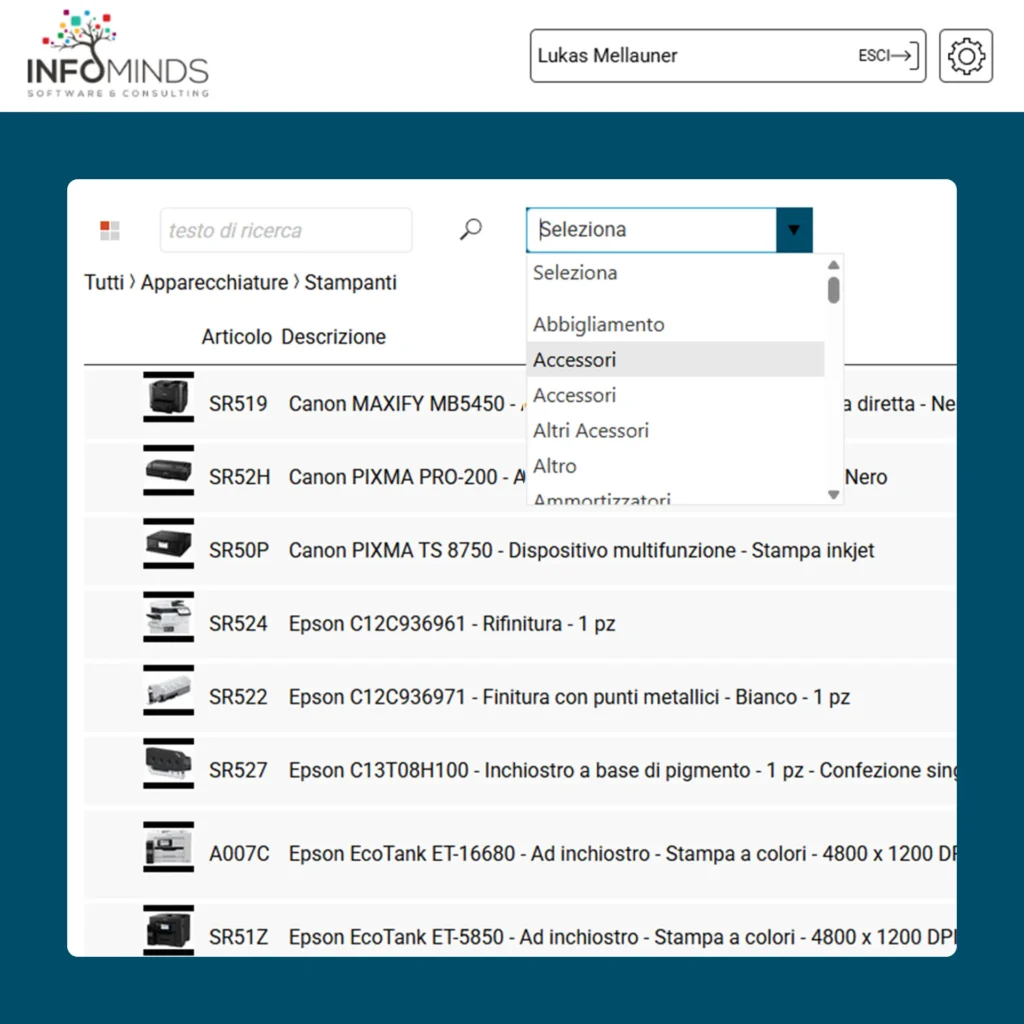Image resolution: width=1024 pixels, height=1024 pixels.
Task: Click the testo di ricerca field
Action: (x=285, y=231)
